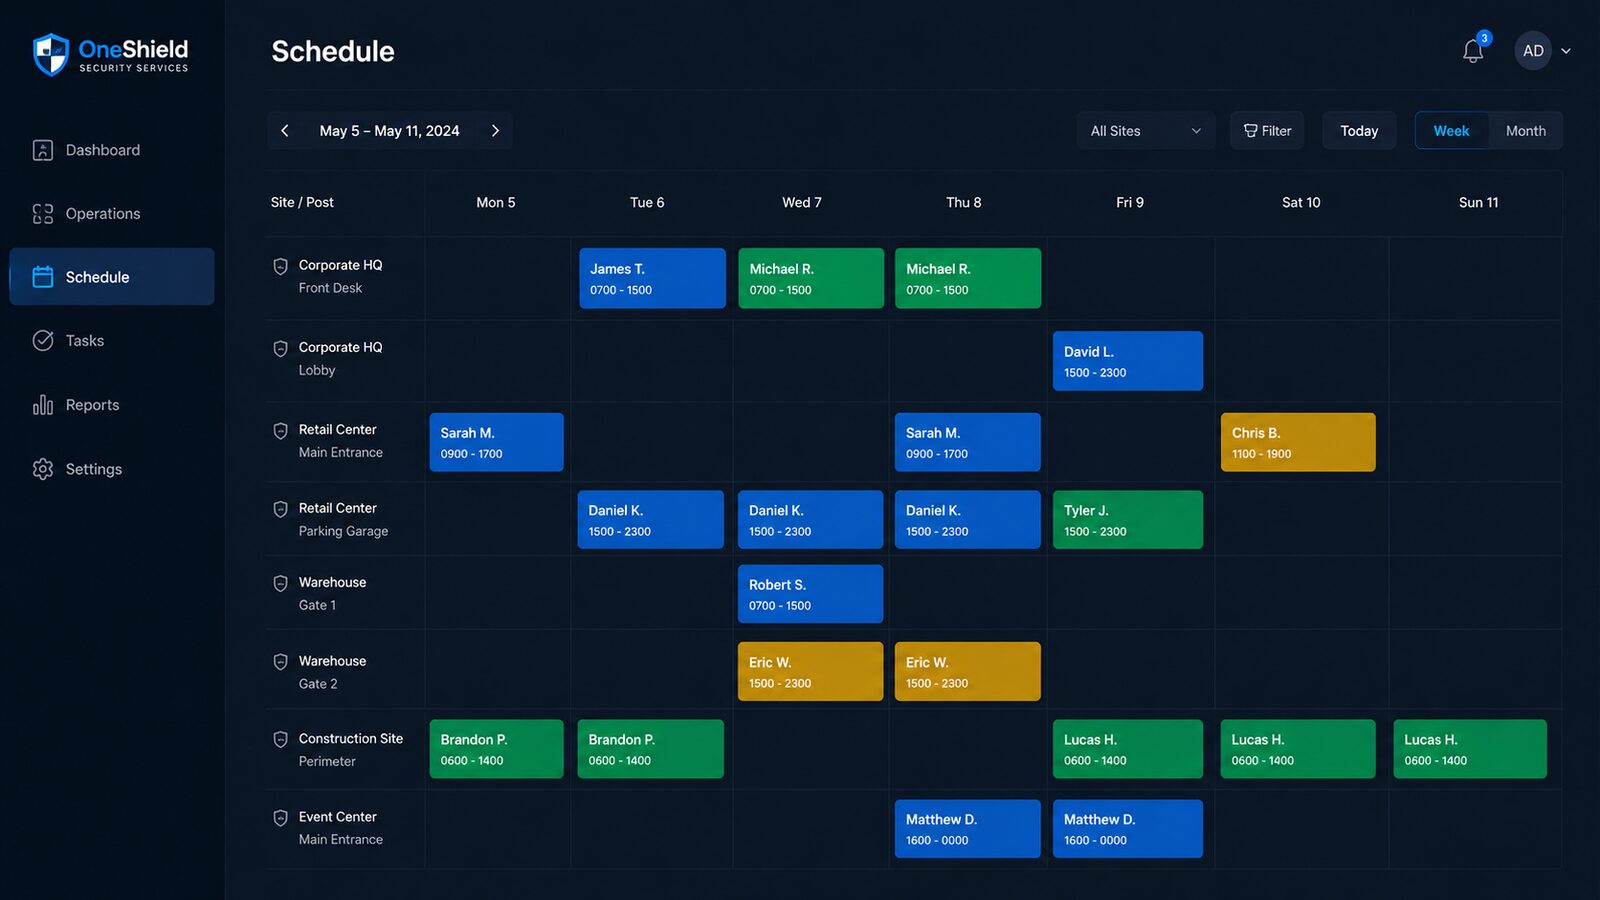The image size is (1600, 900).
Task: Select Corporate HQ Lobby row label
Action: [340, 359]
